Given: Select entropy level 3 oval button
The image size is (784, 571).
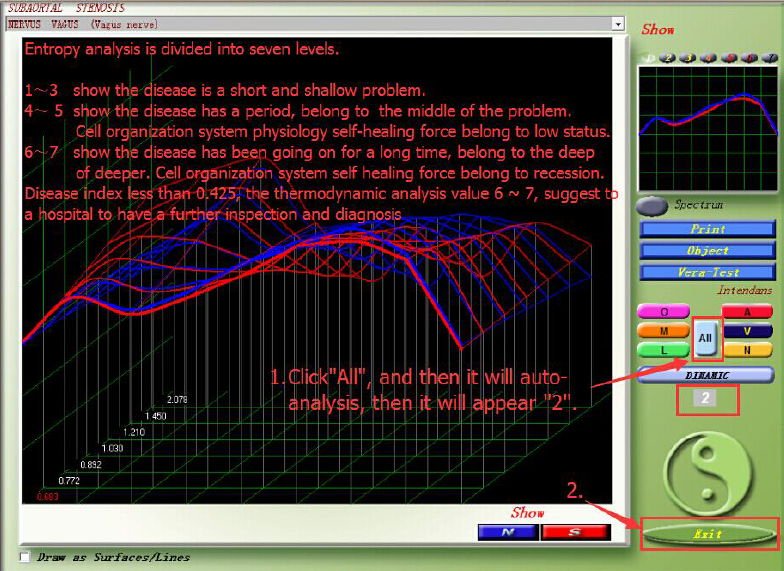Looking at the screenshot, I should [688, 58].
